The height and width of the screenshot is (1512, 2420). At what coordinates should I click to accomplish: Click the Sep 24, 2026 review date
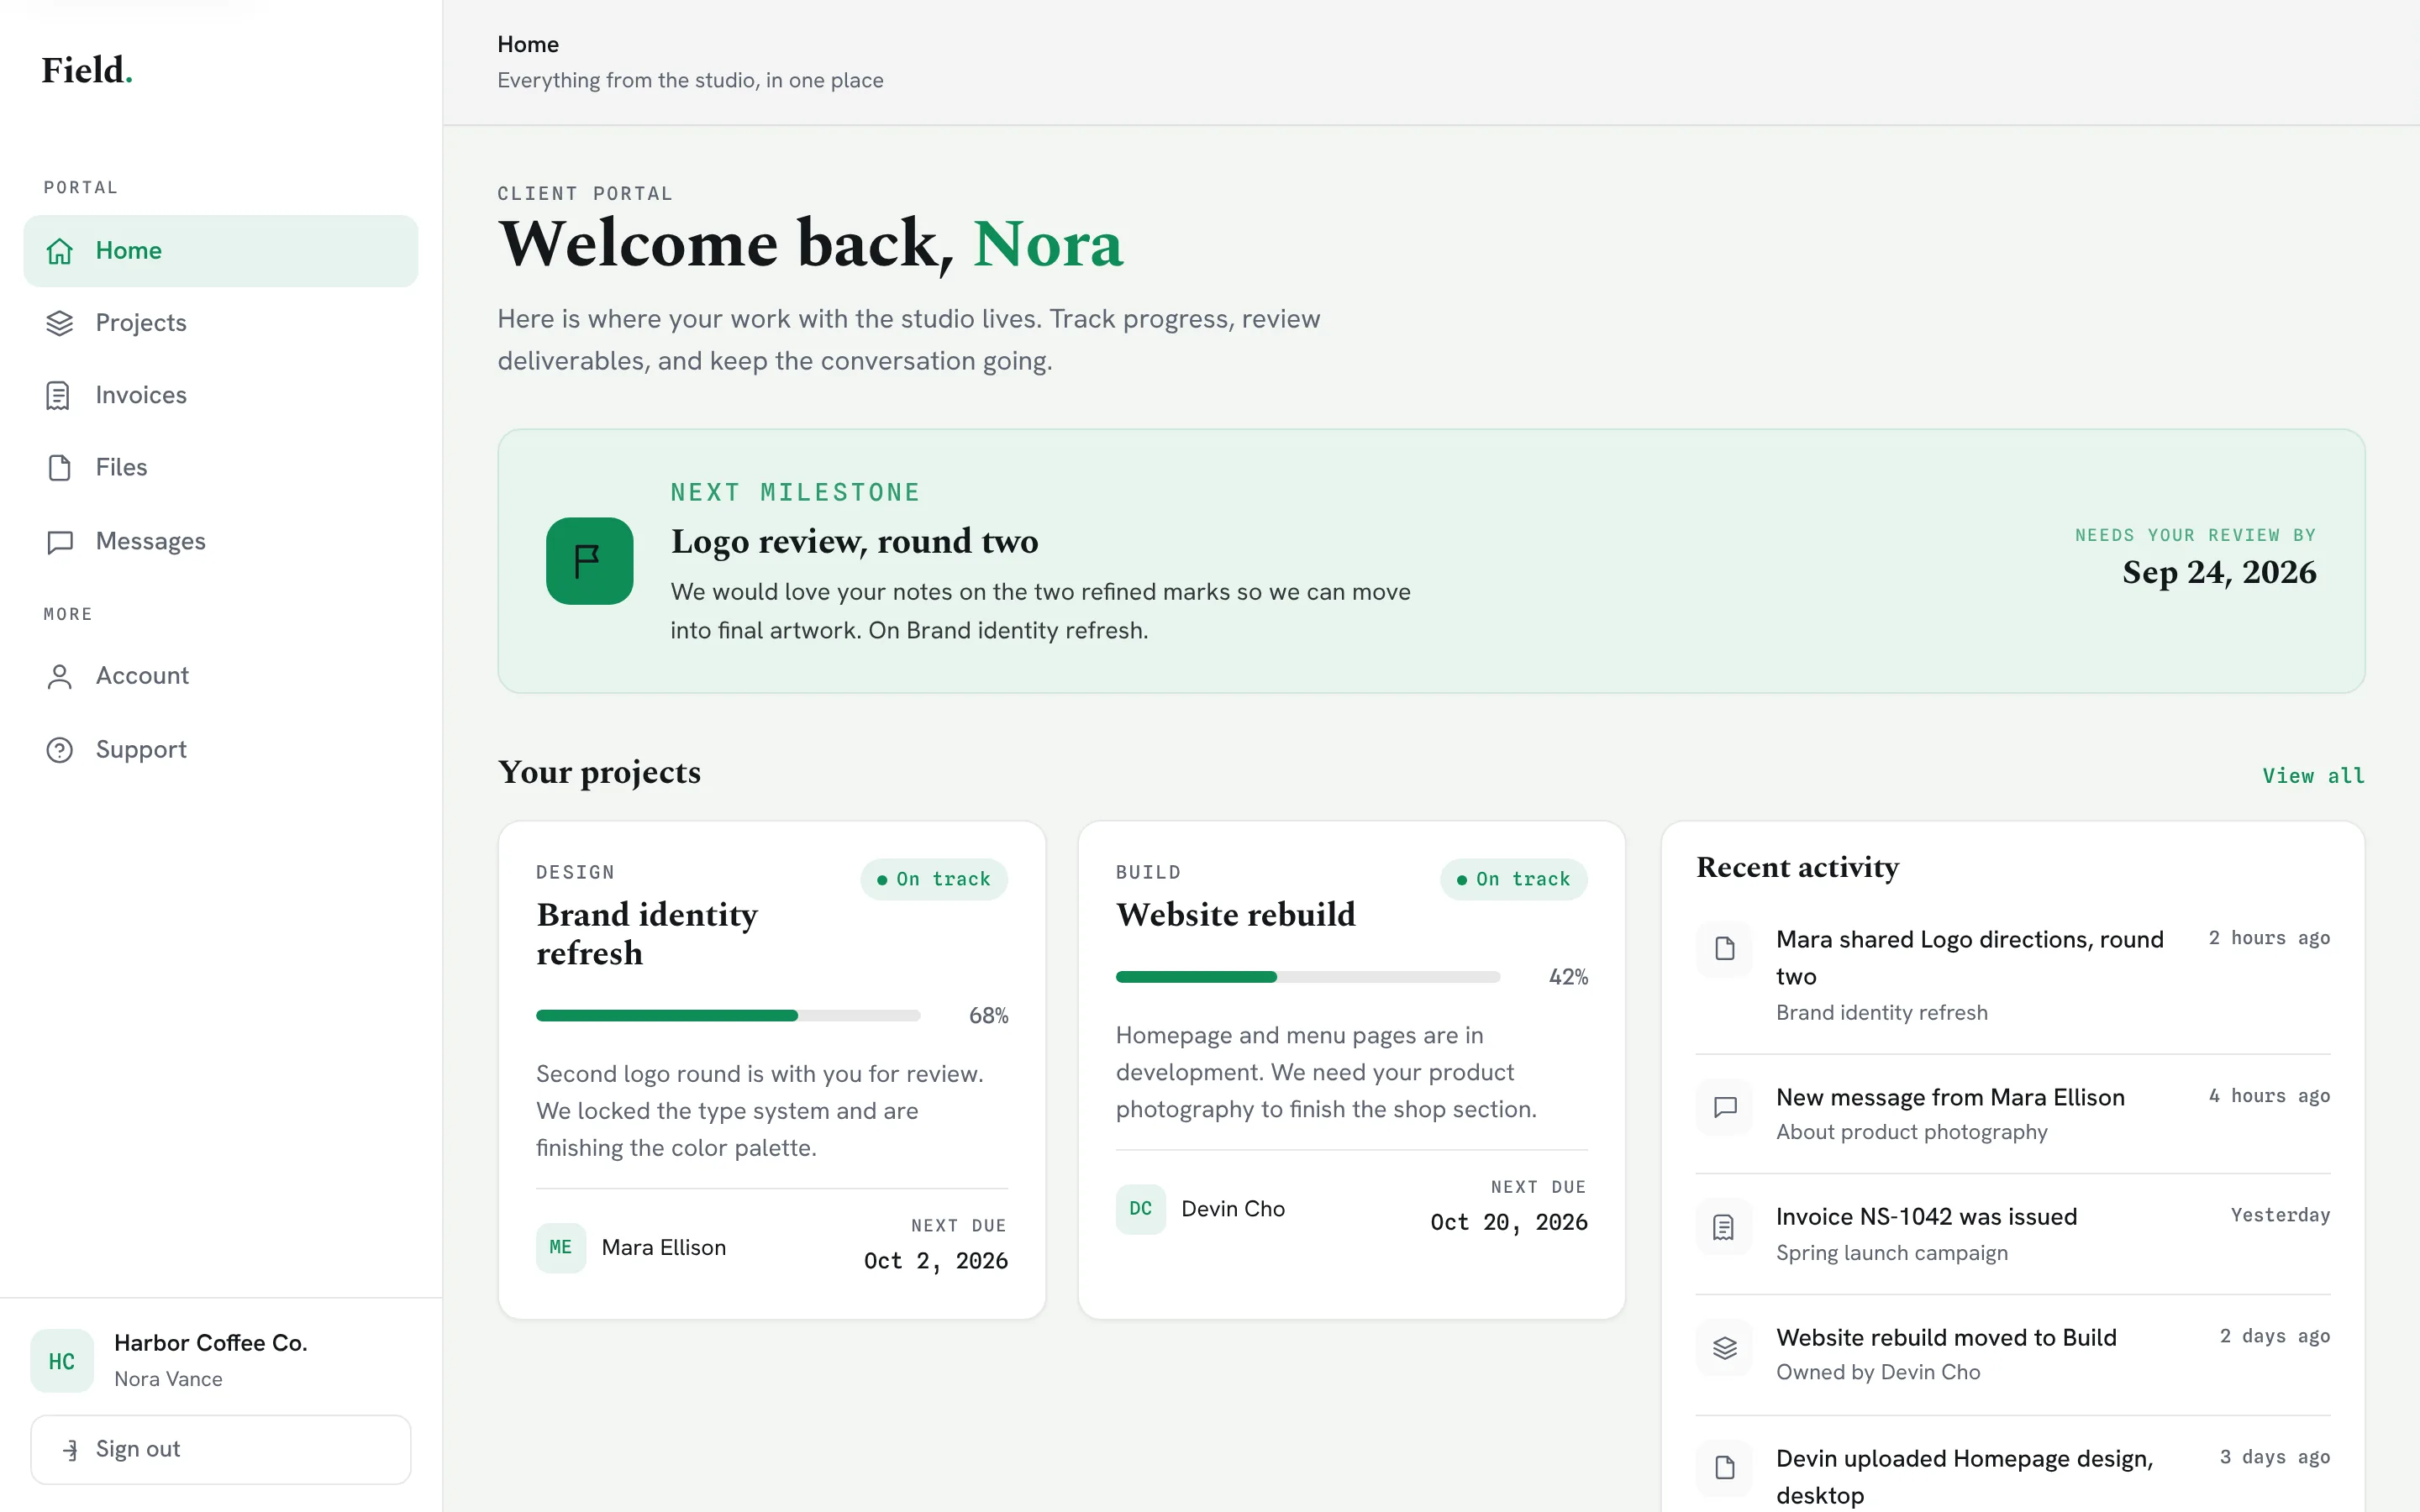coord(2219,573)
